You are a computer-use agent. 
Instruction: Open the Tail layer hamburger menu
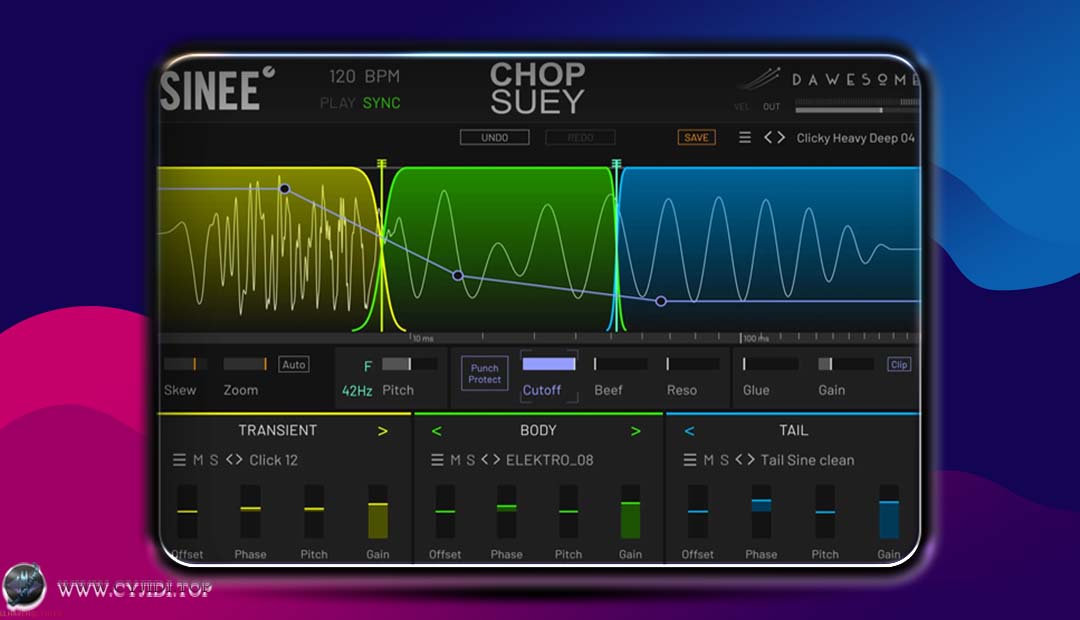tap(690, 460)
